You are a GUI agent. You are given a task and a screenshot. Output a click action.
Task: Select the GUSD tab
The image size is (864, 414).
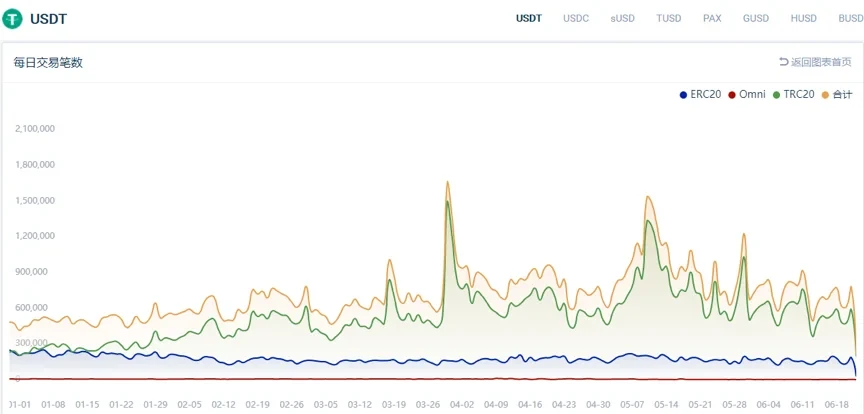(x=756, y=19)
